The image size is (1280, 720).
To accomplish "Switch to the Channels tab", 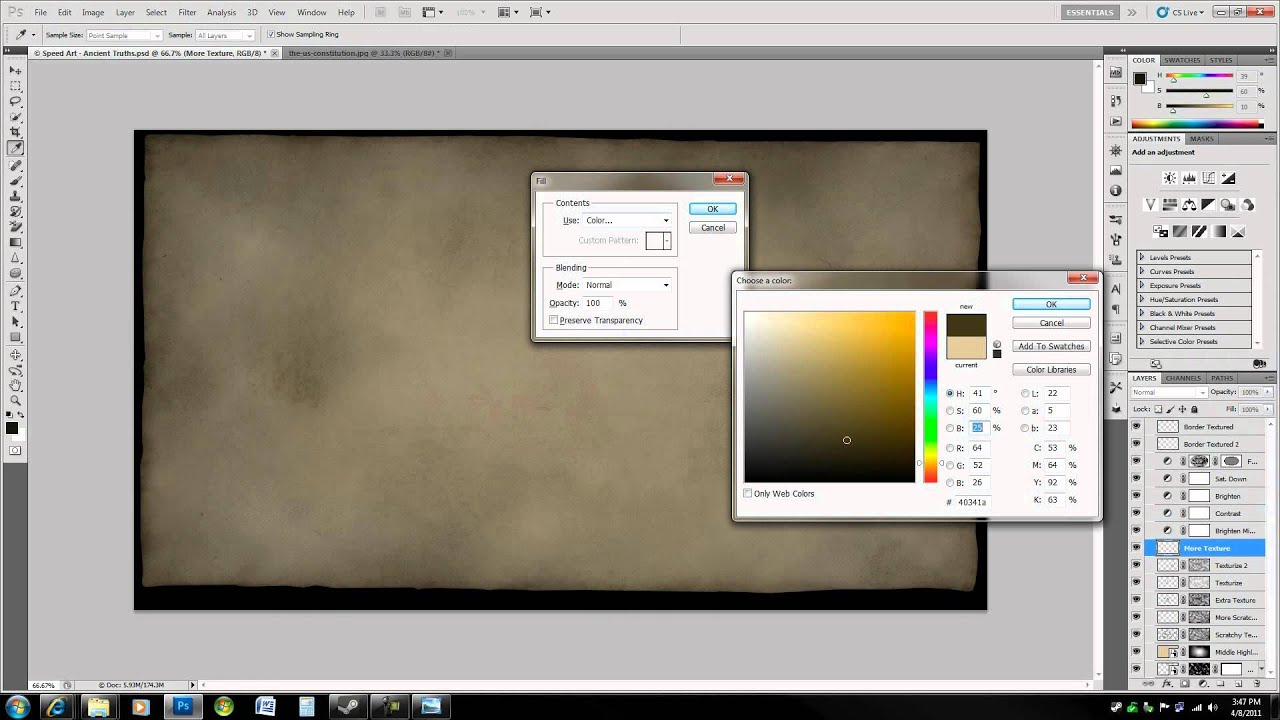I will tap(1183, 378).
